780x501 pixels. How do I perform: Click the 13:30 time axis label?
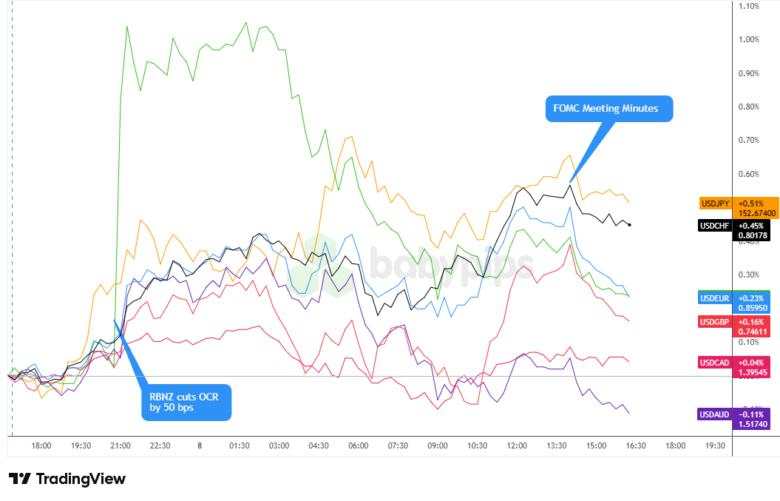click(556, 446)
